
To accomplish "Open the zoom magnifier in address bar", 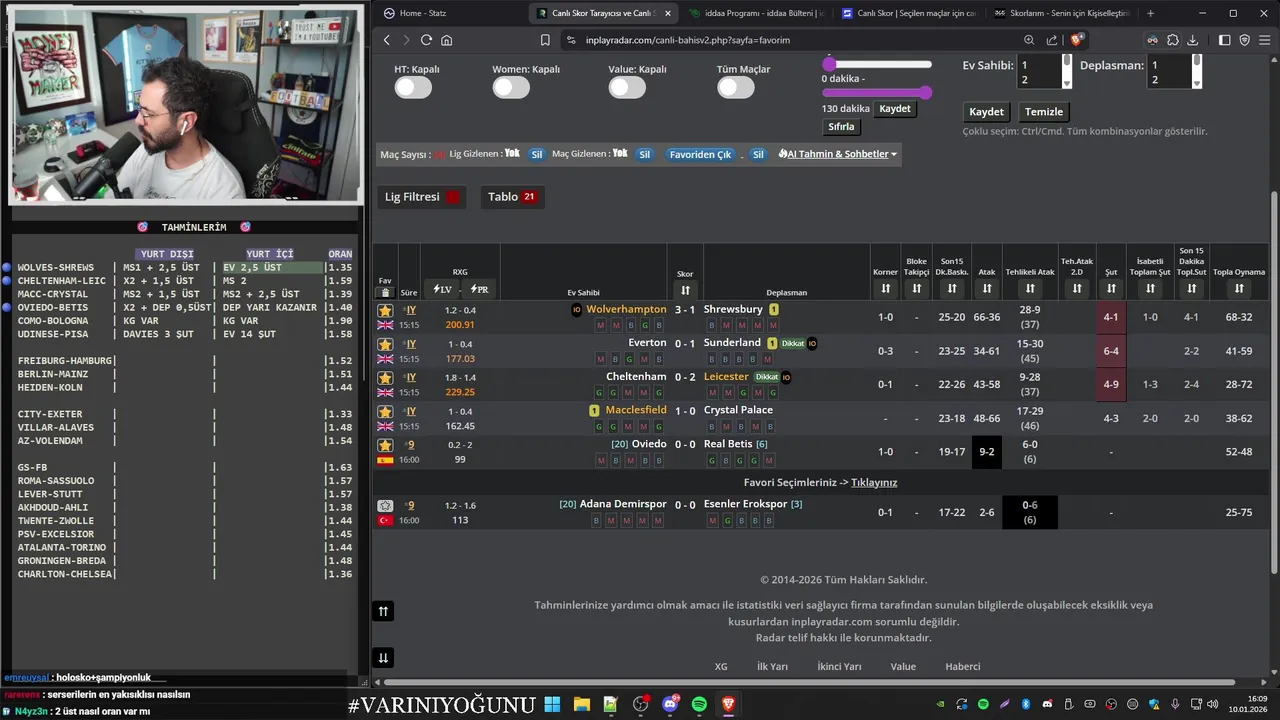I will tap(1029, 40).
